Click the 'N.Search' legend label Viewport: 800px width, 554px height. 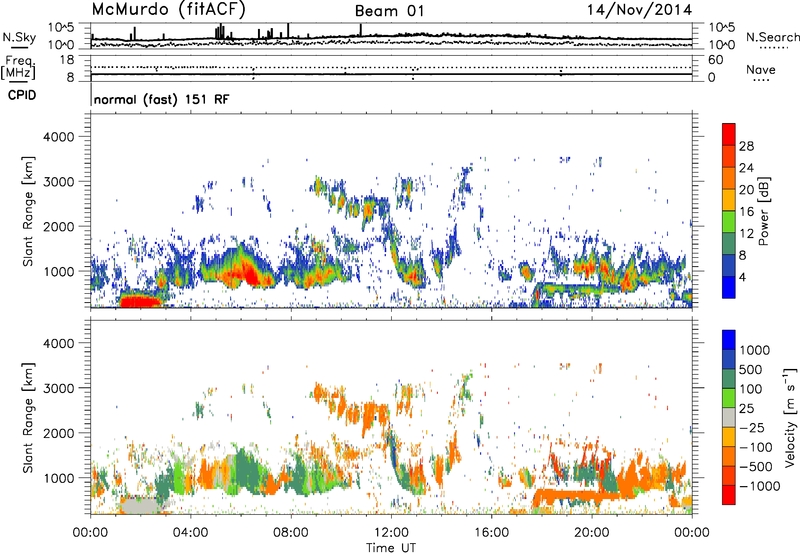(x=772, y=37)
